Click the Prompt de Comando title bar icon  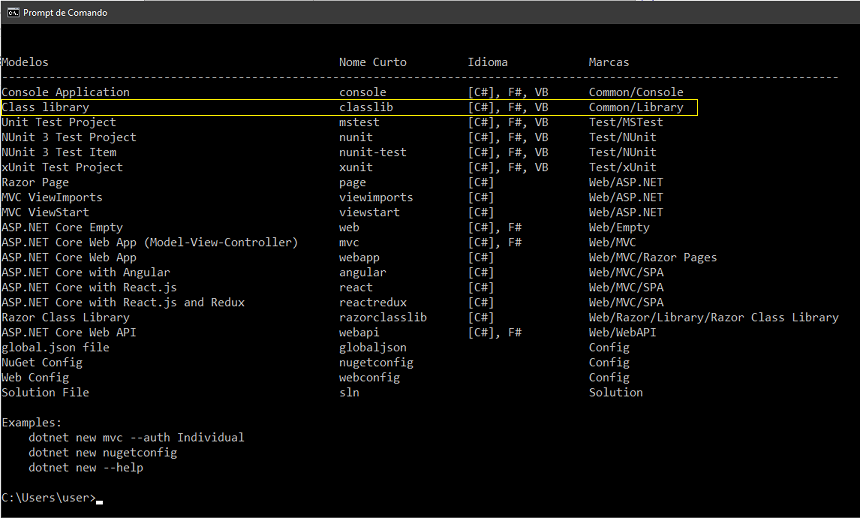click(x=13, y=13)
